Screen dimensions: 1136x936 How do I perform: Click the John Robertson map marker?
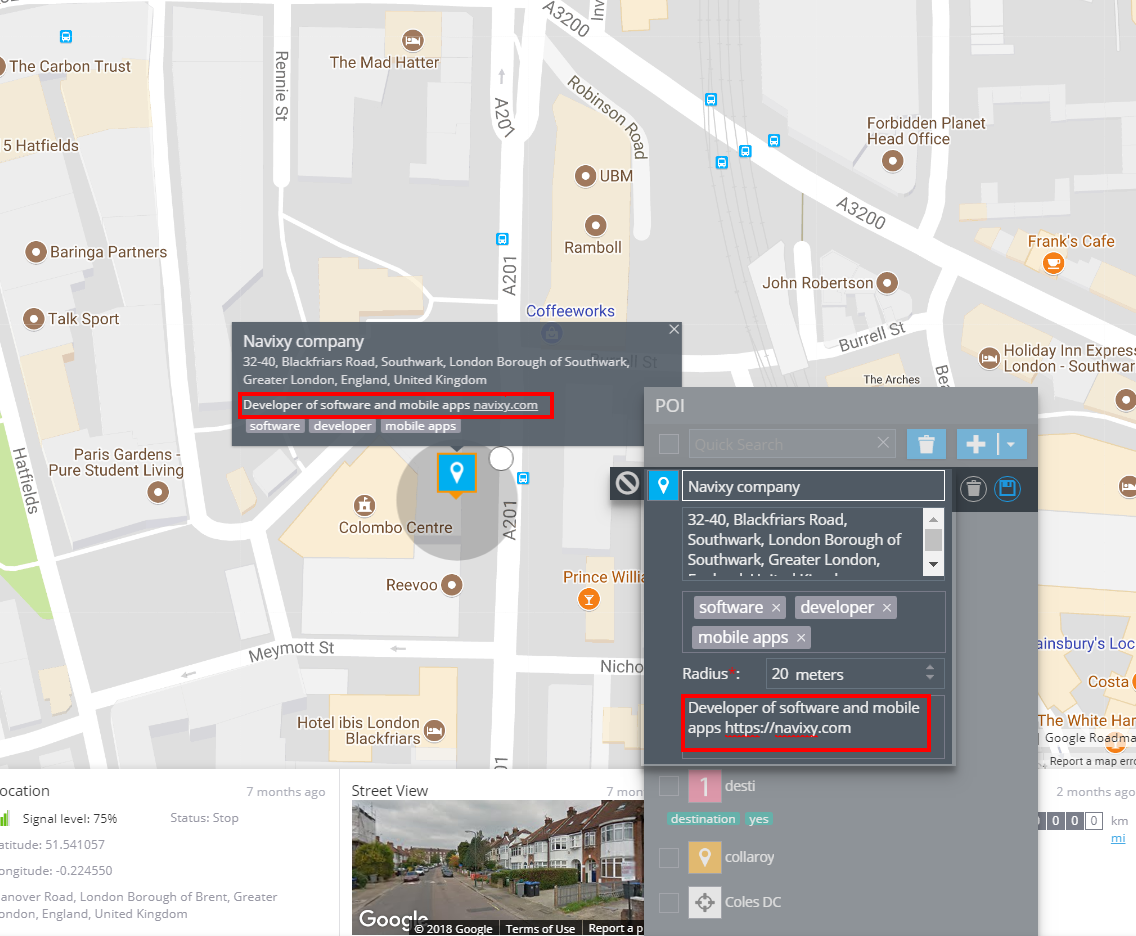point(887,283)
